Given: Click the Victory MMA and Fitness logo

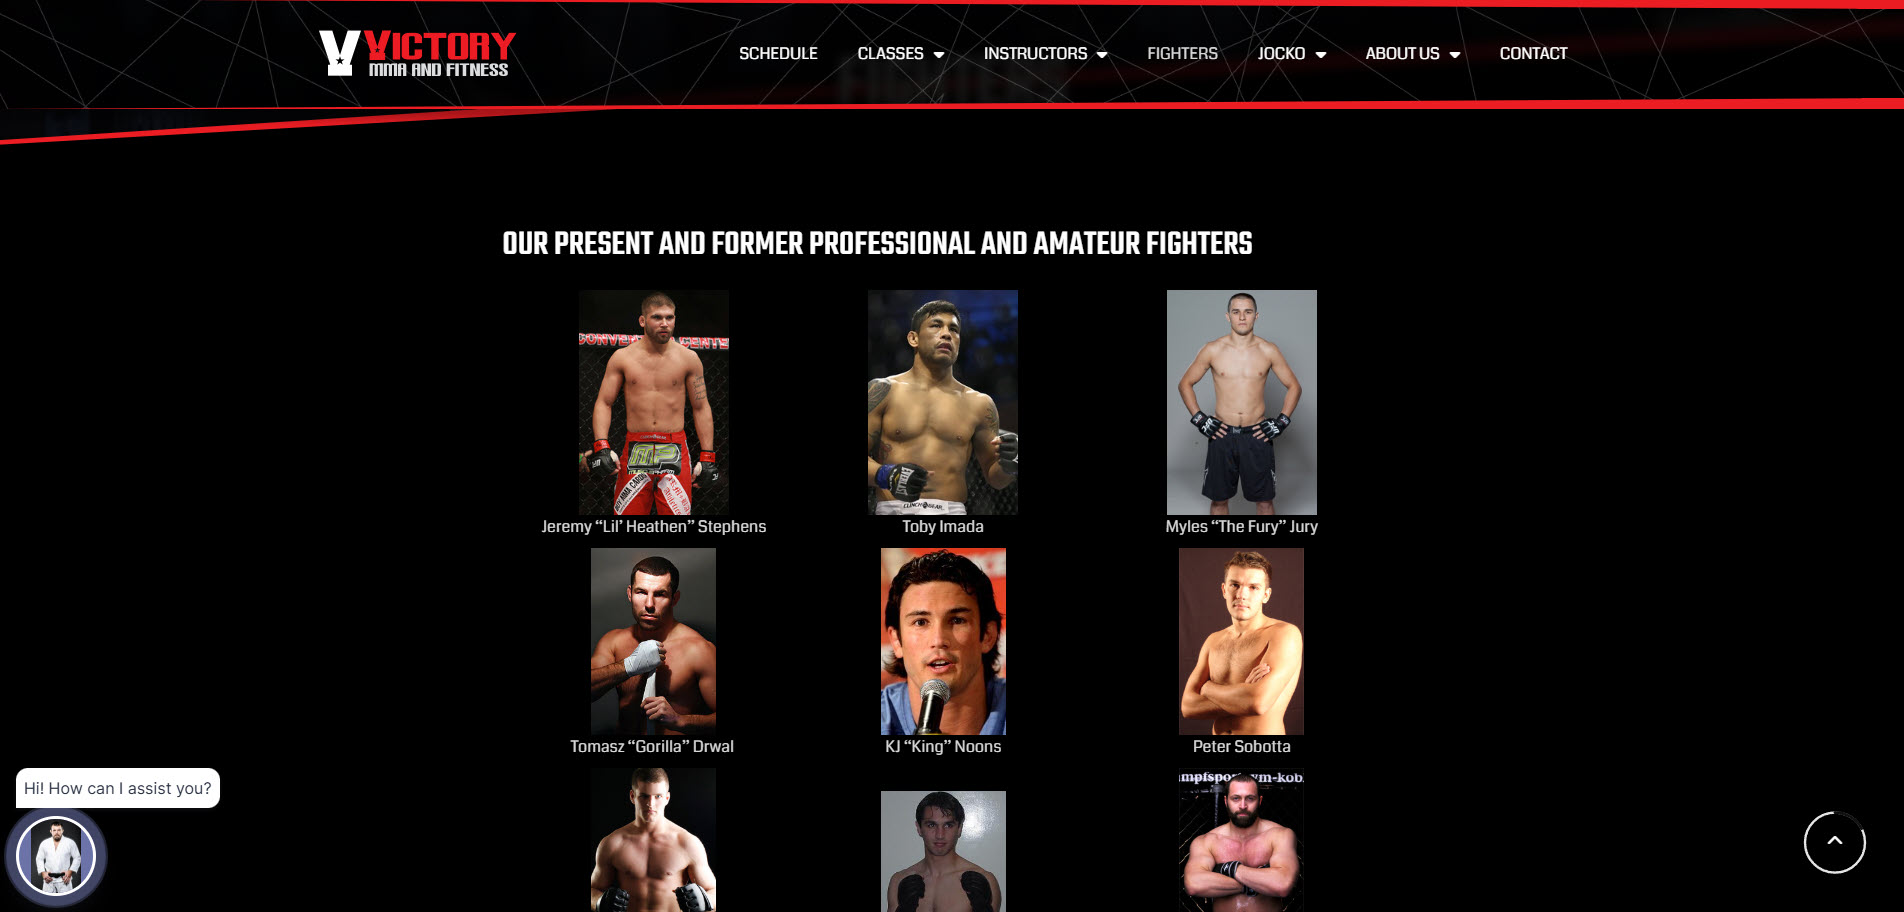Looking at the screenshot, I should point(417,53).
